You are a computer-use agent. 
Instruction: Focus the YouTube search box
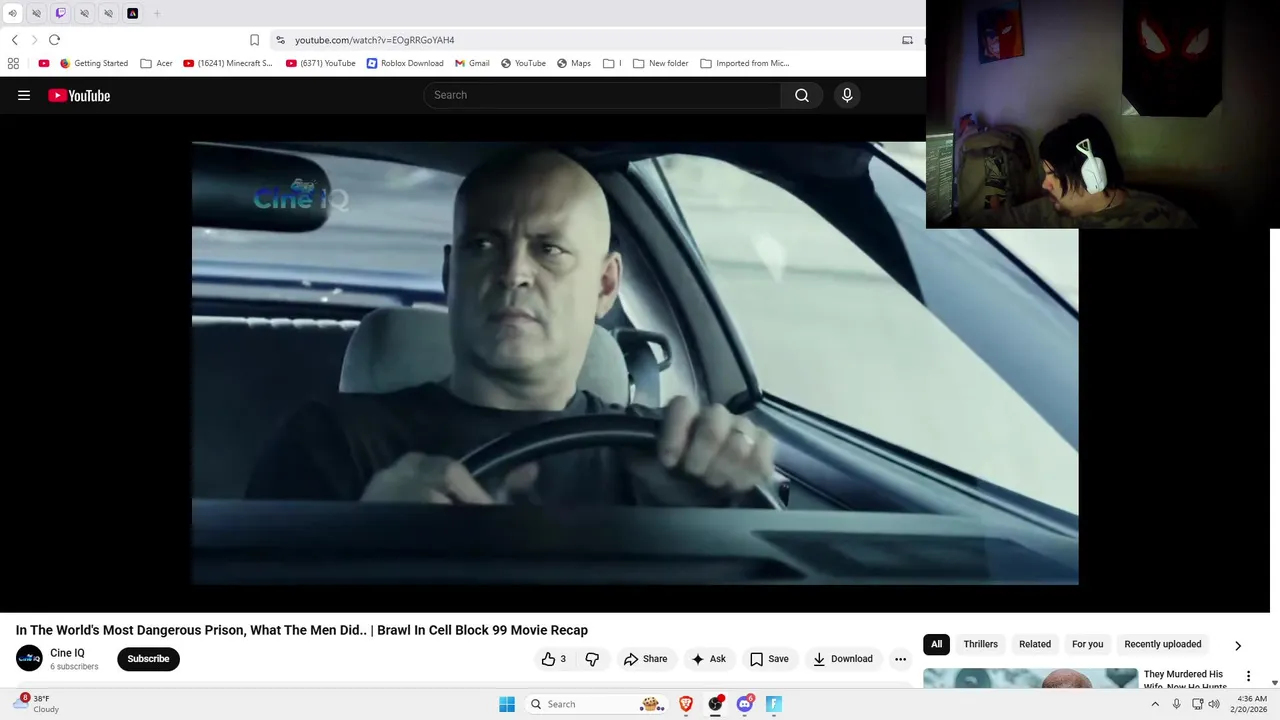[x=601, y=95]
